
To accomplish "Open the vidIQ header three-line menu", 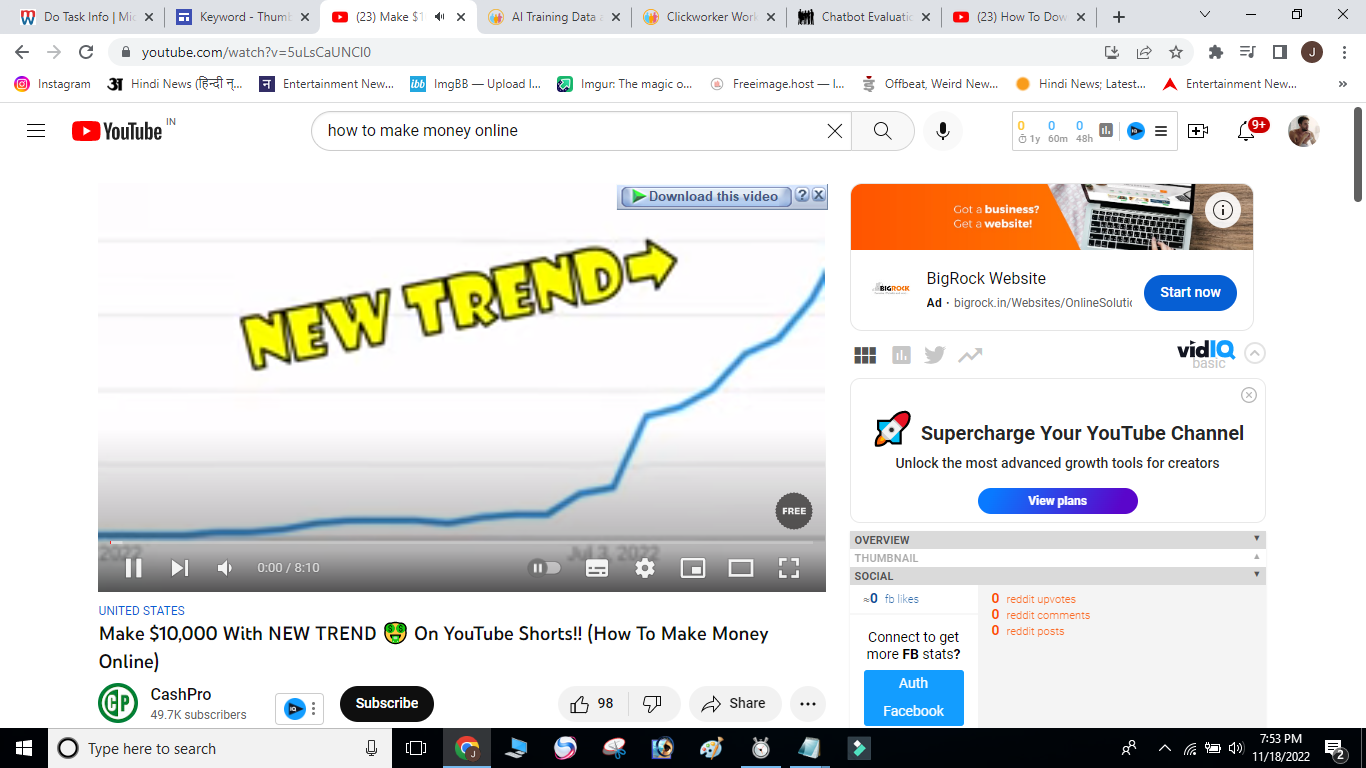I will [1161, 131].
